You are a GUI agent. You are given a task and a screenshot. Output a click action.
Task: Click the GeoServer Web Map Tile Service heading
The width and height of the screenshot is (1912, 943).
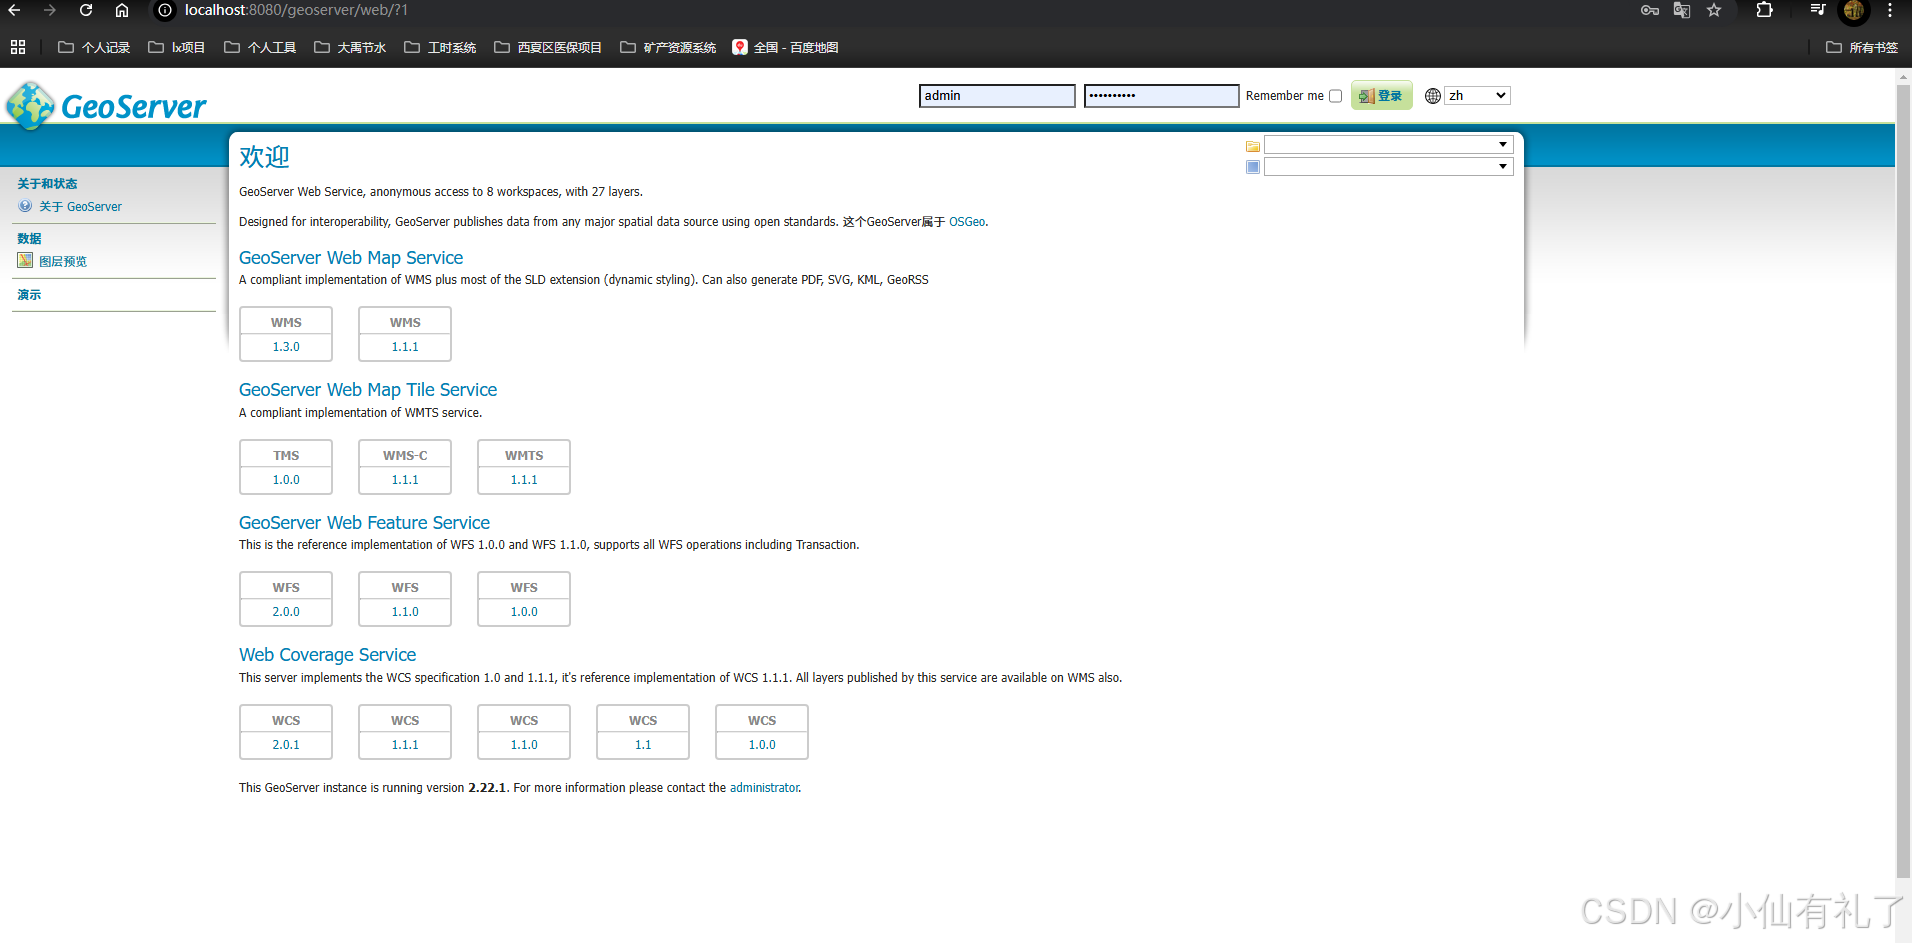pyautogui.click(x=368, y=390)
